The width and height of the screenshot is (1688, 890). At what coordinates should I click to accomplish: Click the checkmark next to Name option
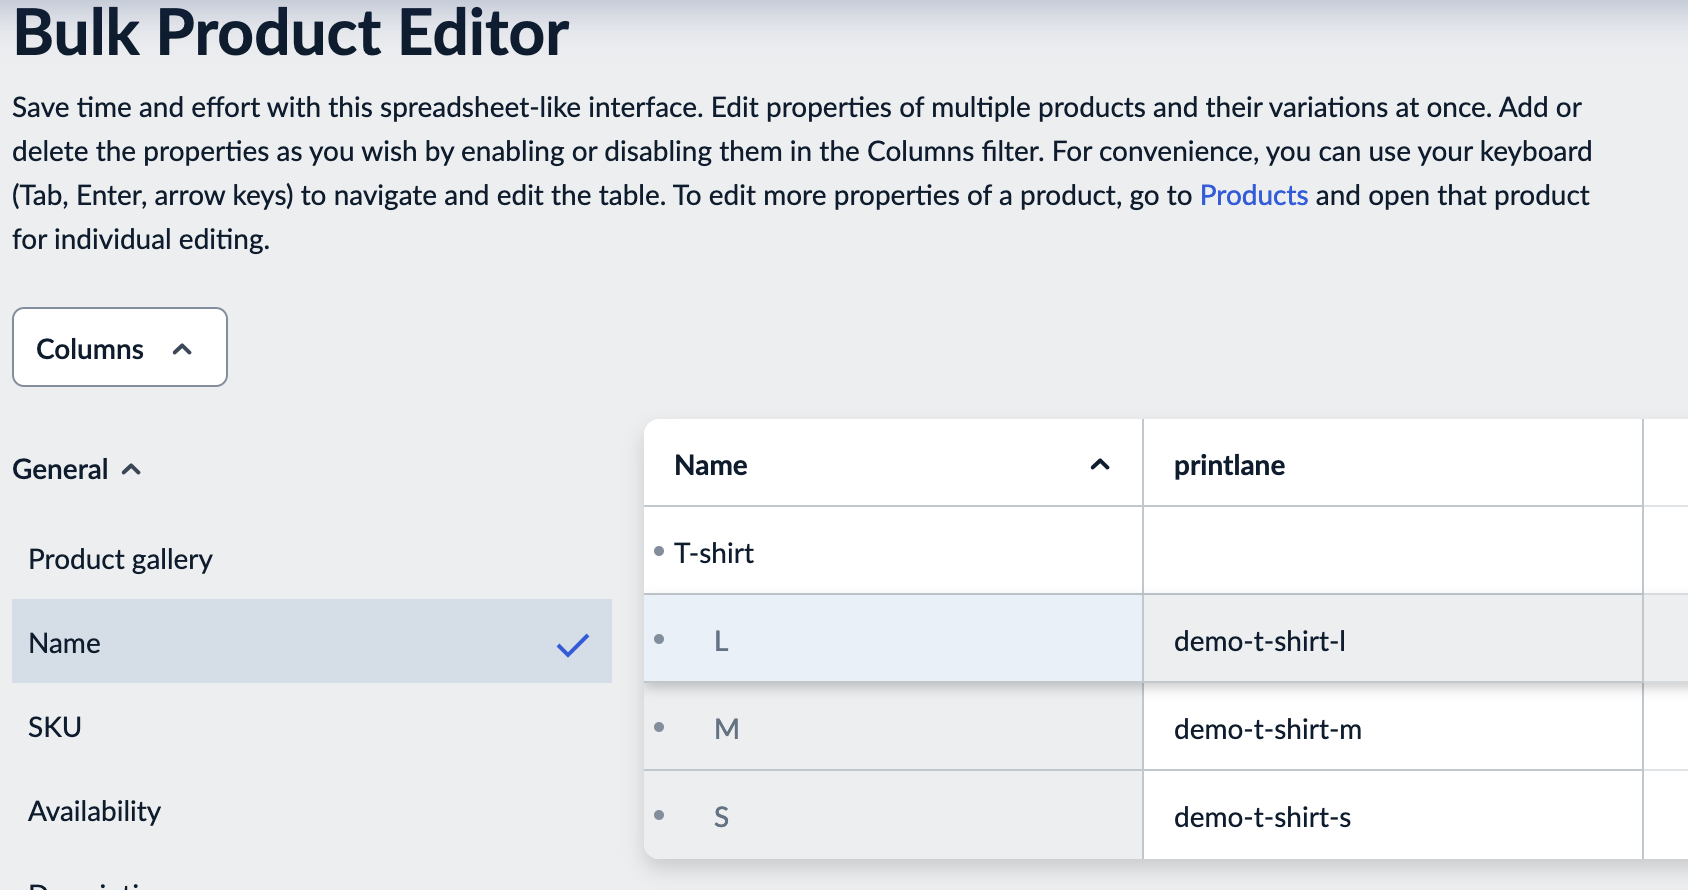click(572, 646)
